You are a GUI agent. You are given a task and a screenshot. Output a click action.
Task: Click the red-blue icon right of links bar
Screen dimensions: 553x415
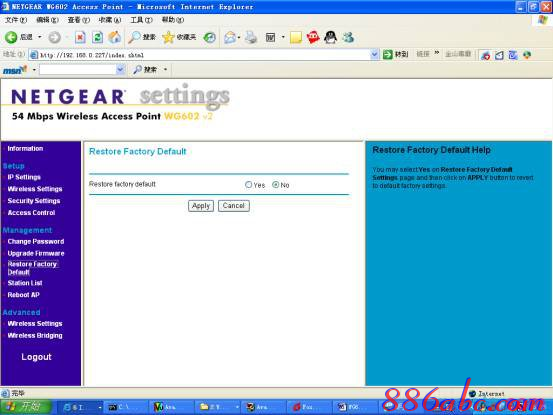[486, 55]
